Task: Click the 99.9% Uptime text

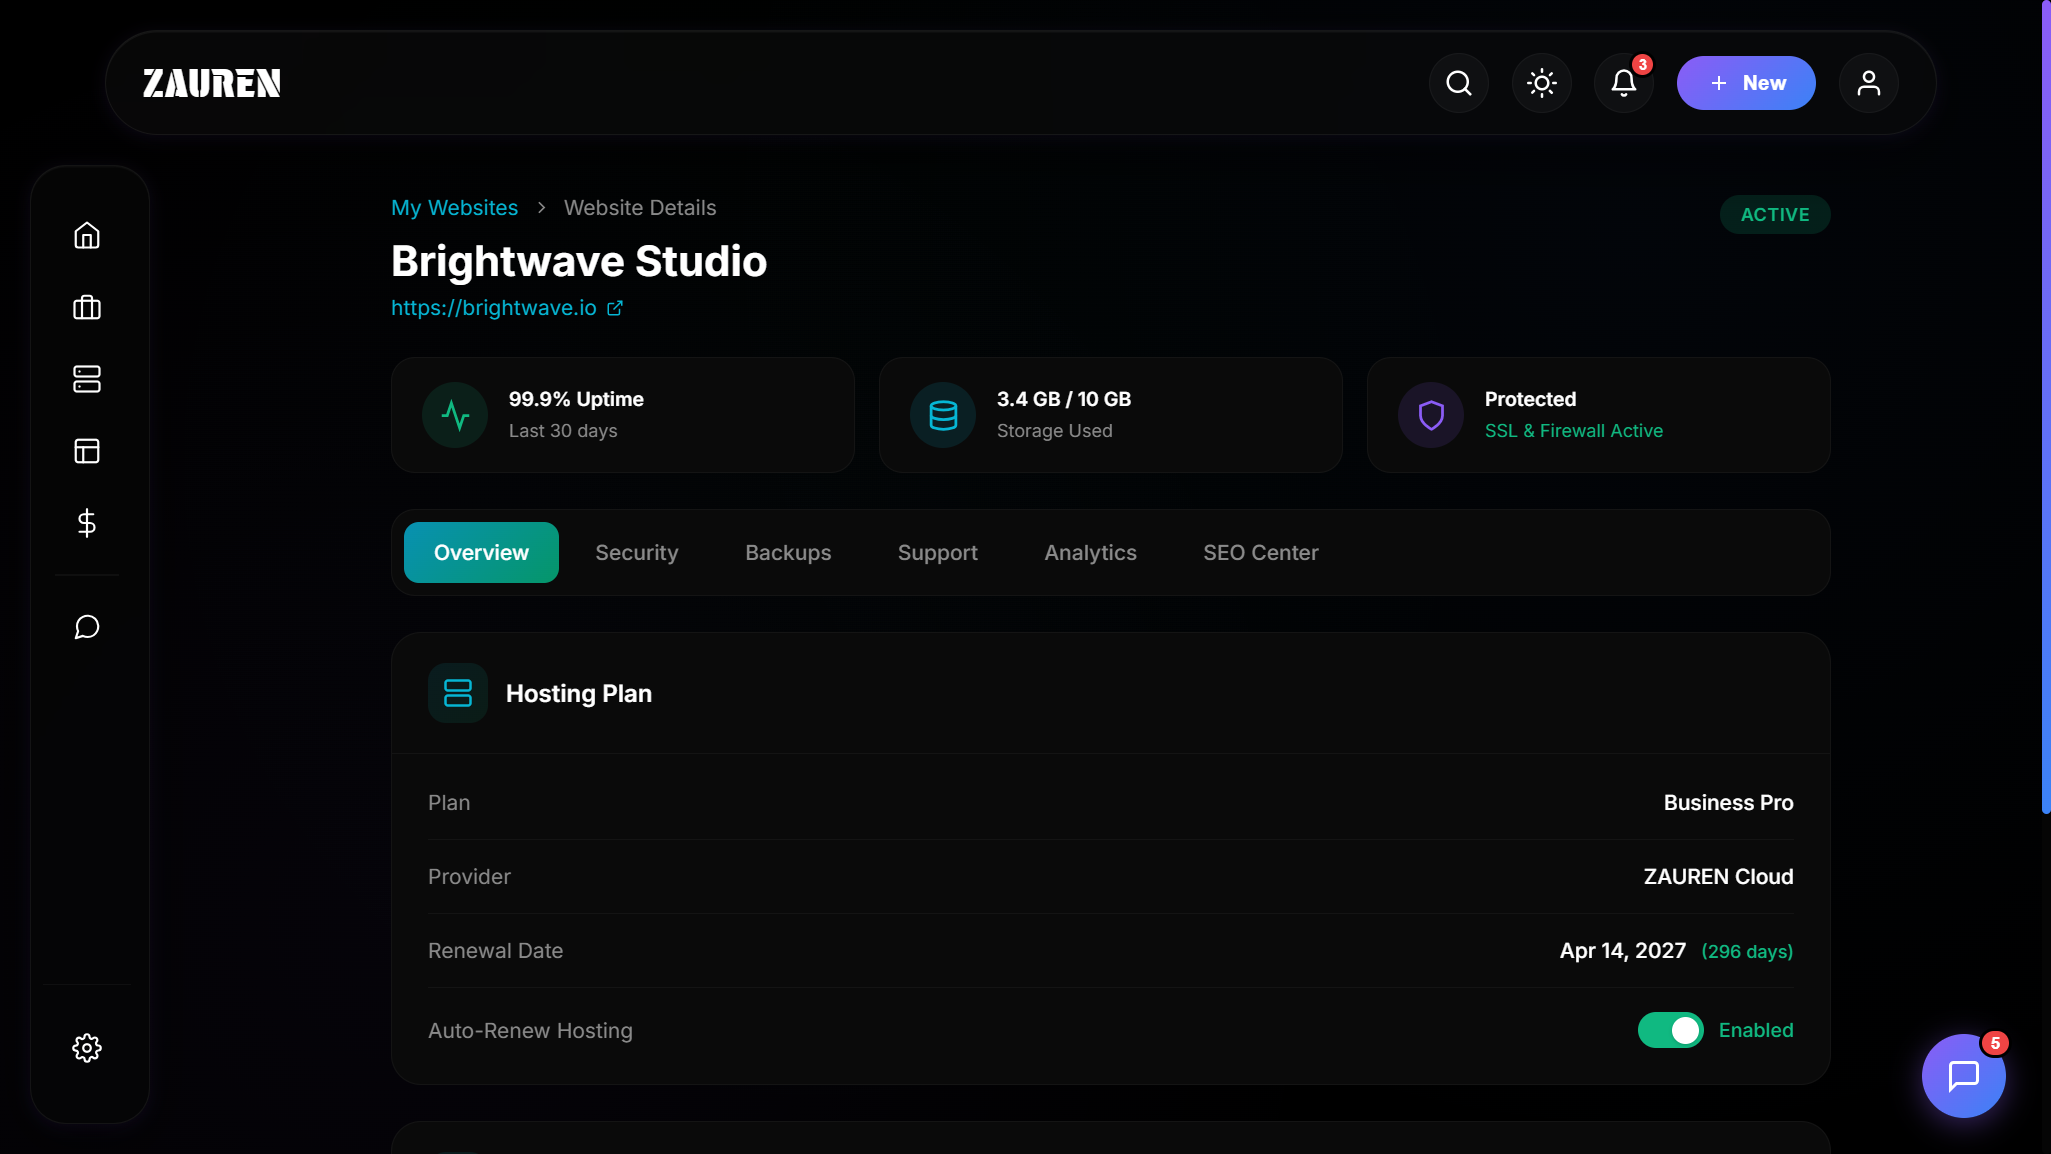Action: click(x=576, y=399)
